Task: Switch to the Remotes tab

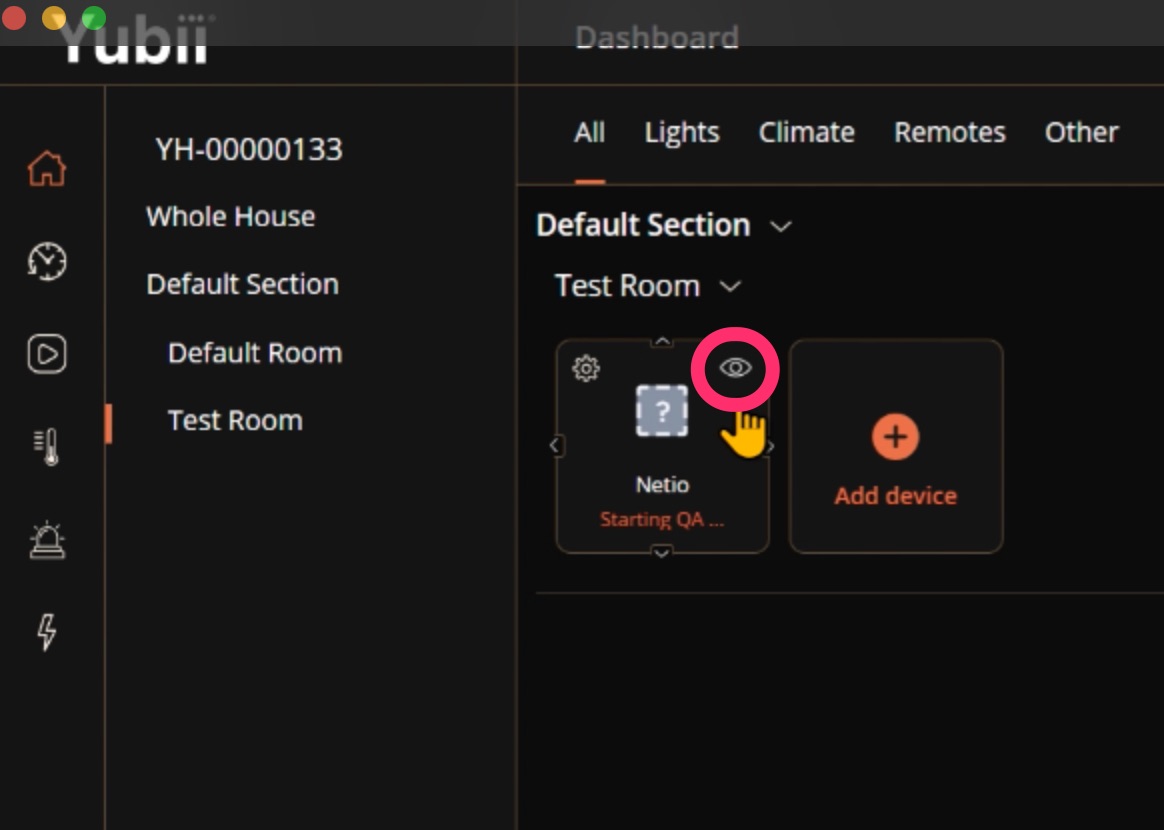Action: 949,132
